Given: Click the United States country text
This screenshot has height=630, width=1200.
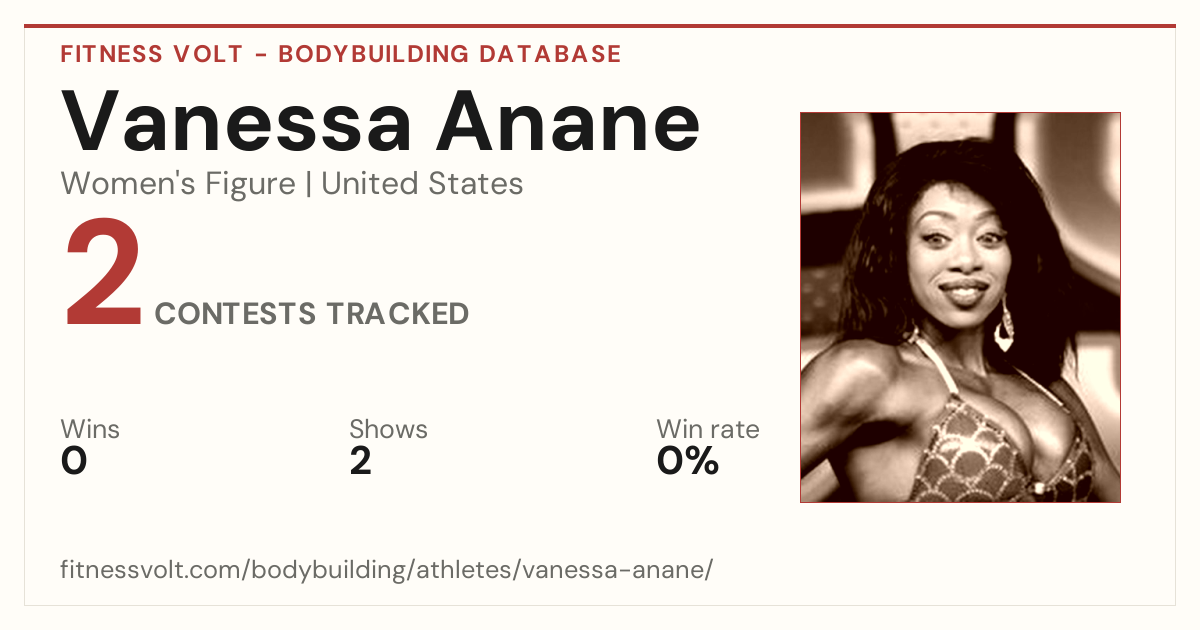Looking at the screenshot, I should coord(422,184).
